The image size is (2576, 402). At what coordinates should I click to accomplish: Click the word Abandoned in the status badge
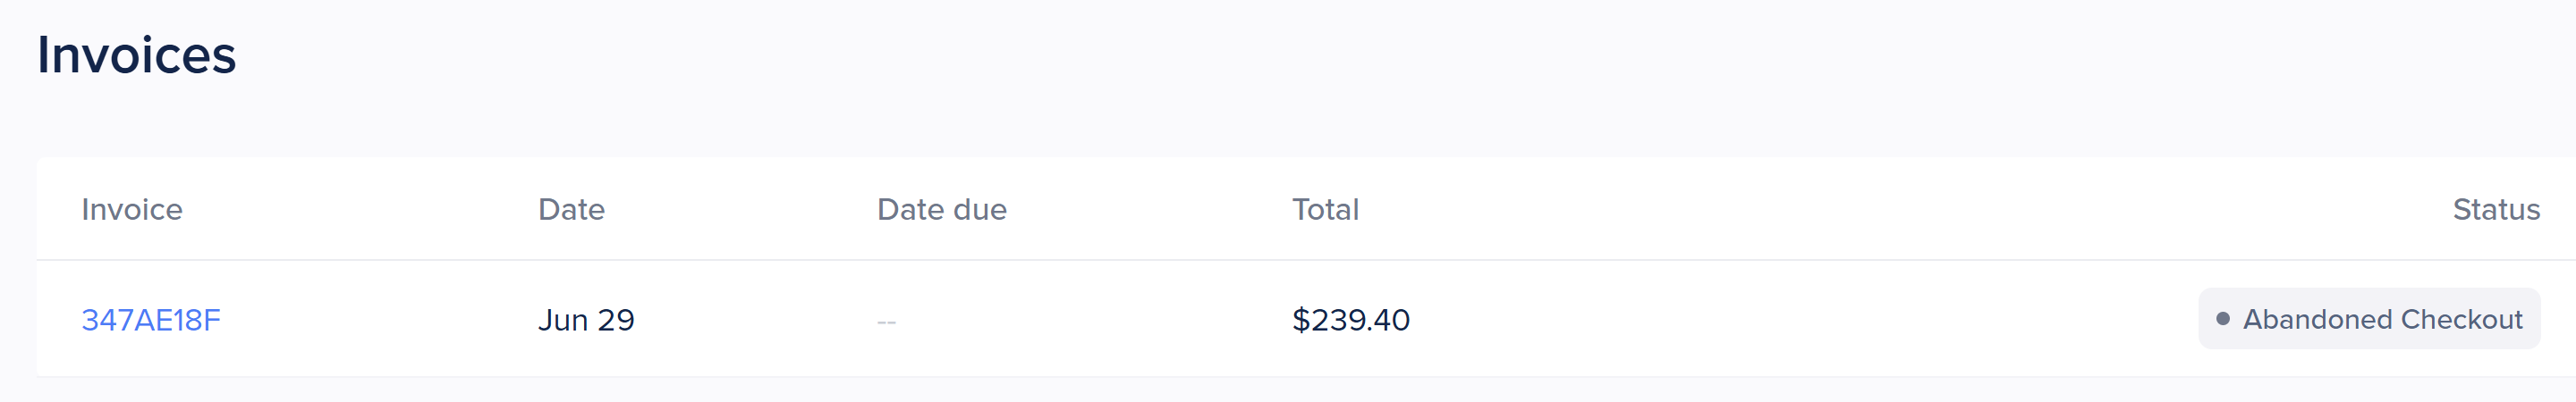2317,319
